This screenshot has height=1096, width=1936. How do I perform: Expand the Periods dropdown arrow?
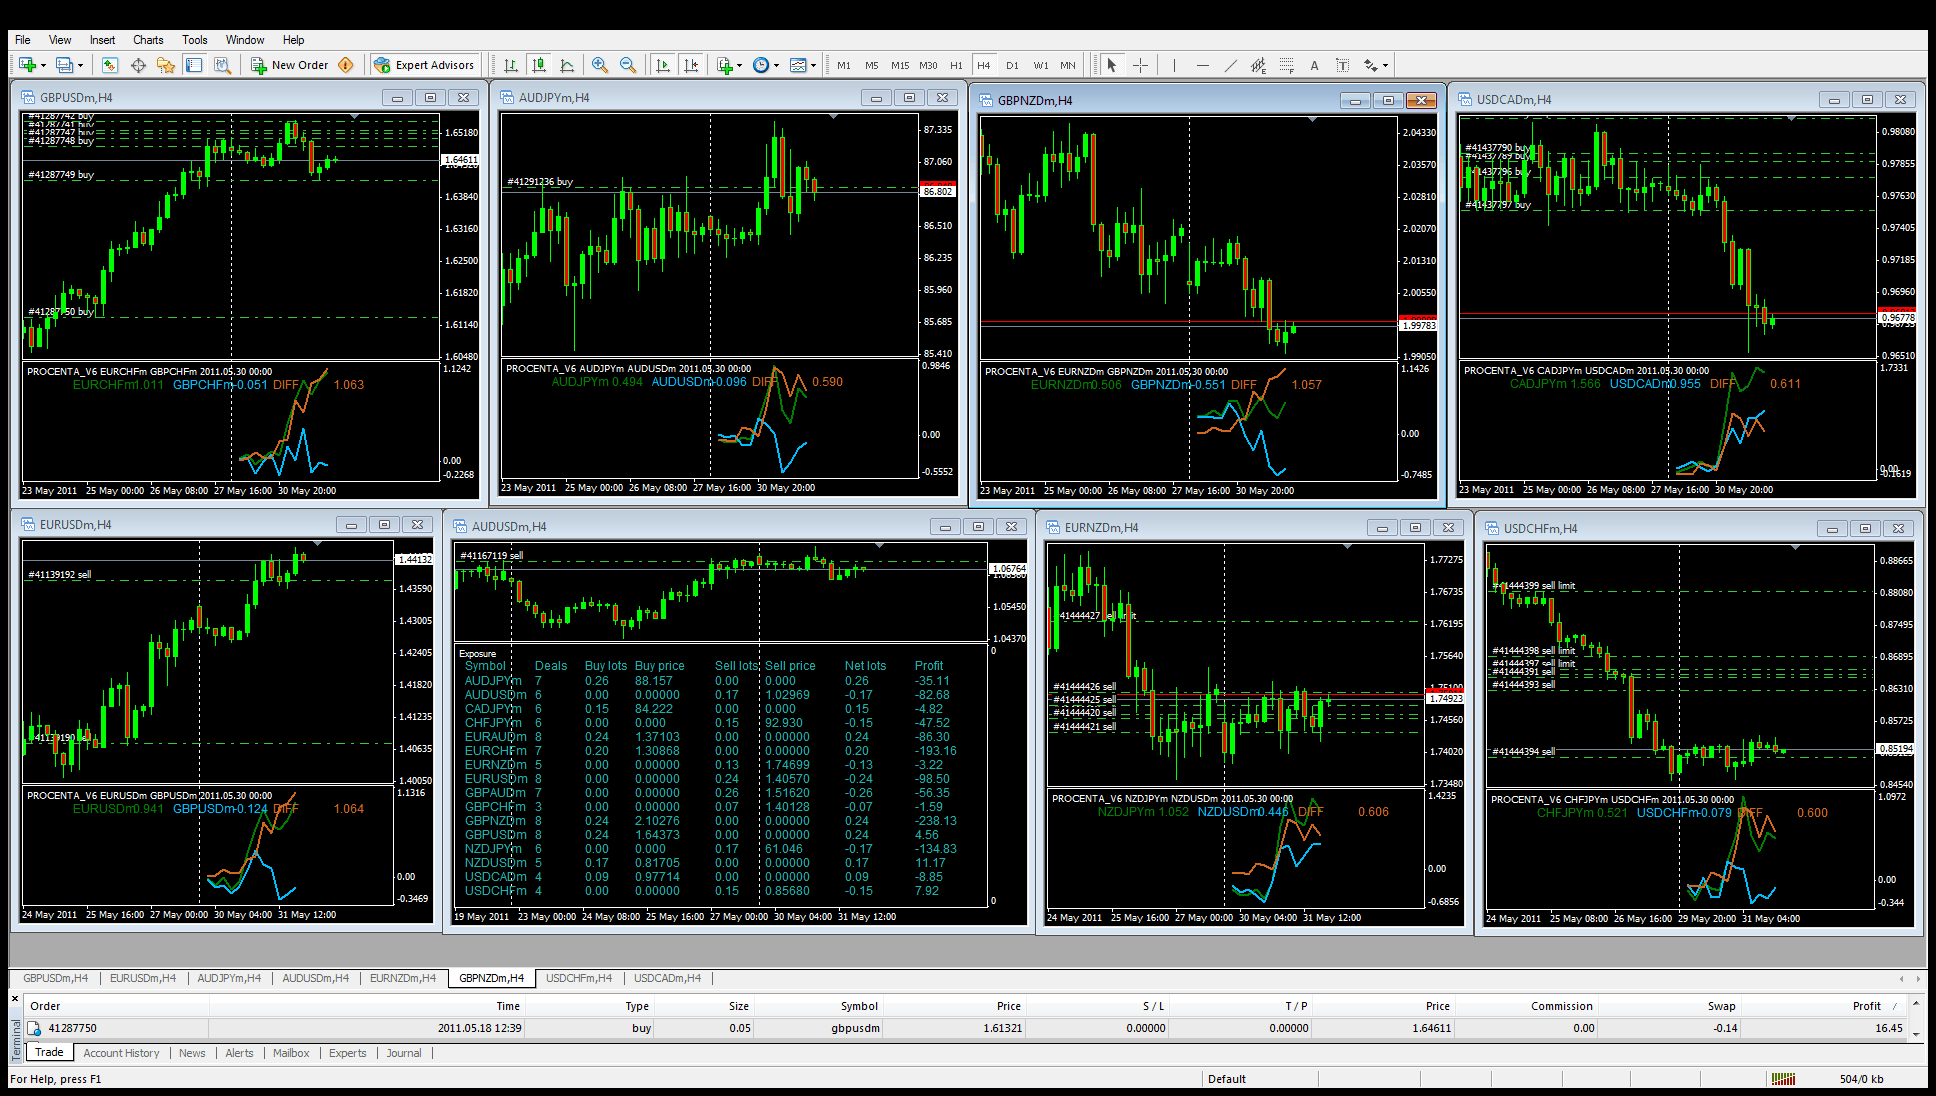point(776,65)
